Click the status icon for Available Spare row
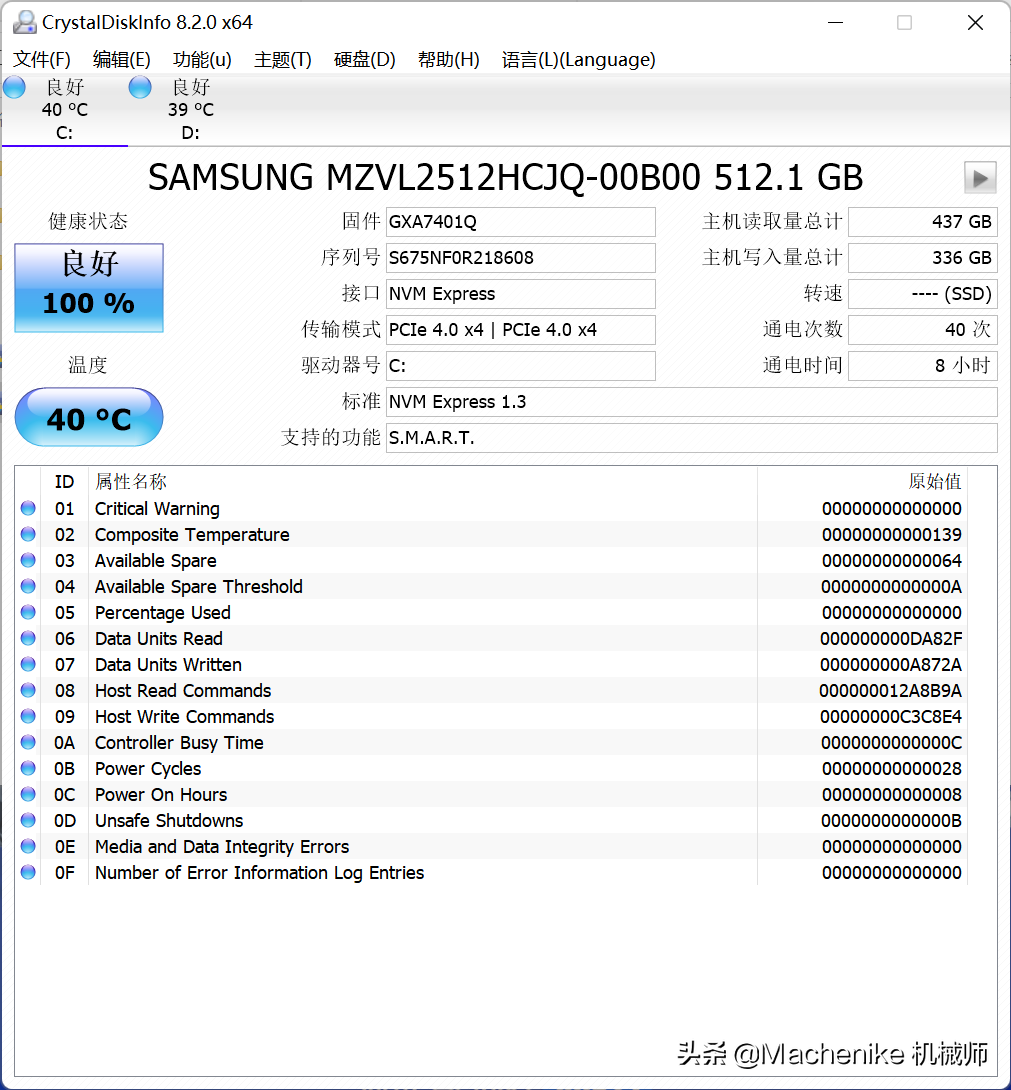This screenshot has width=1011, height=1090. pyautogui.click(x=28, y=560)
